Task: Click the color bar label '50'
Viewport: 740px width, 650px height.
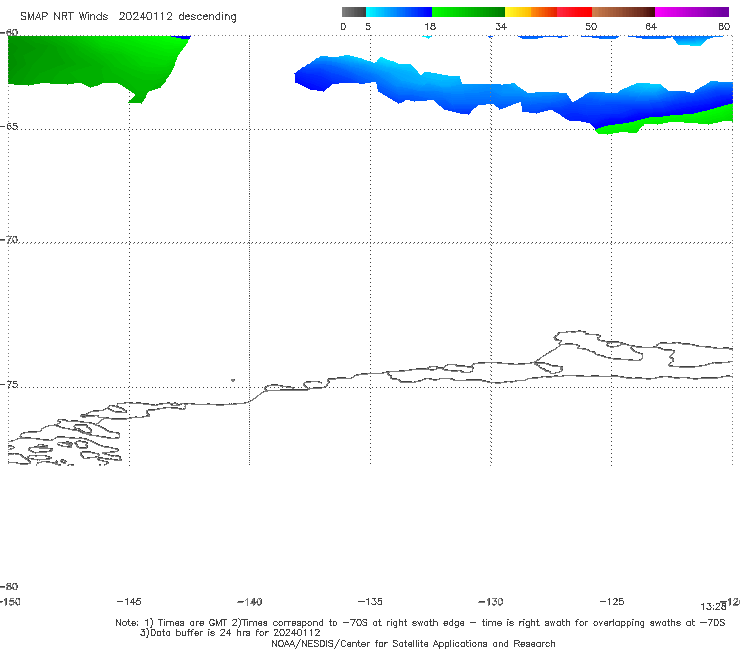Action: [591, 27]
